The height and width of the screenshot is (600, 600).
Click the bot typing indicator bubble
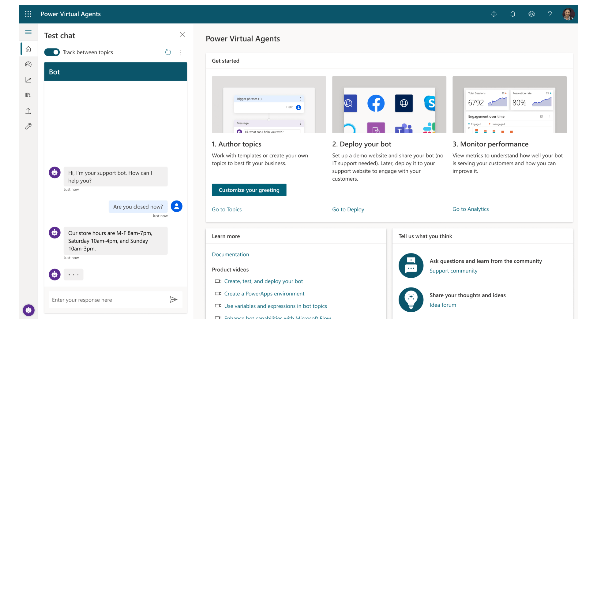click(73, 274)
